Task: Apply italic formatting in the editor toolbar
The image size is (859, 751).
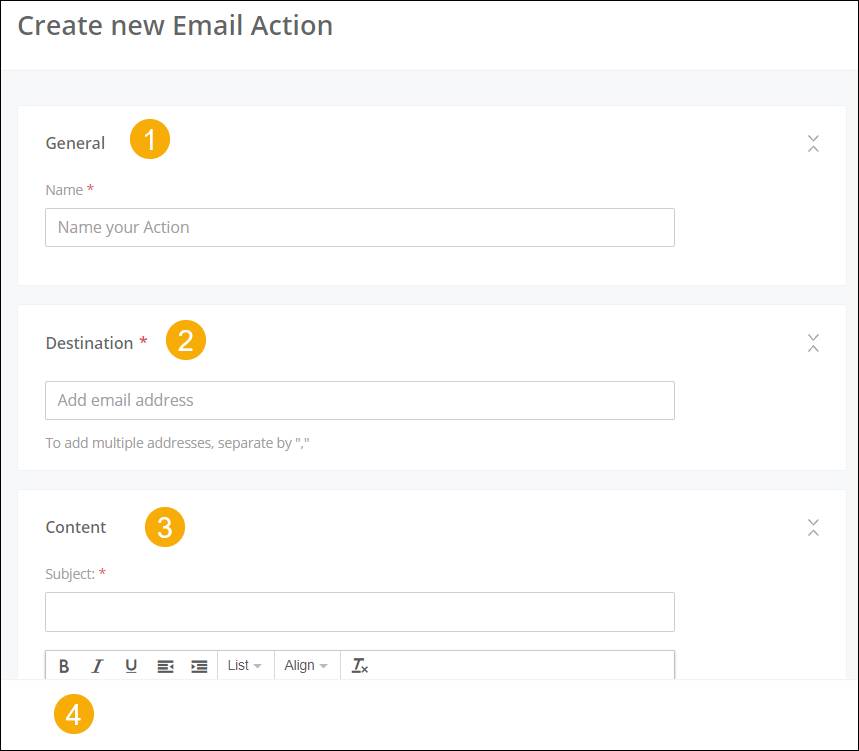Action: coord(97,666)
